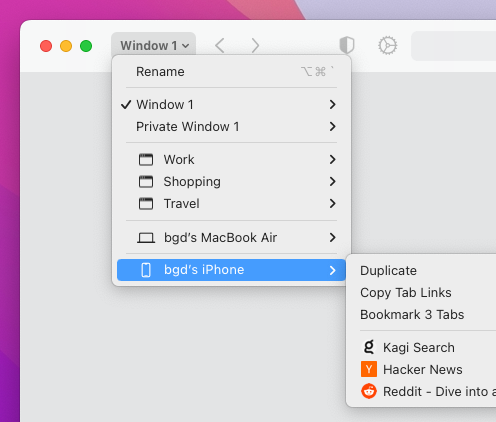Click the back navigation arrow
496x422 pixels.
pyautogui.click(x=219, y=45)
